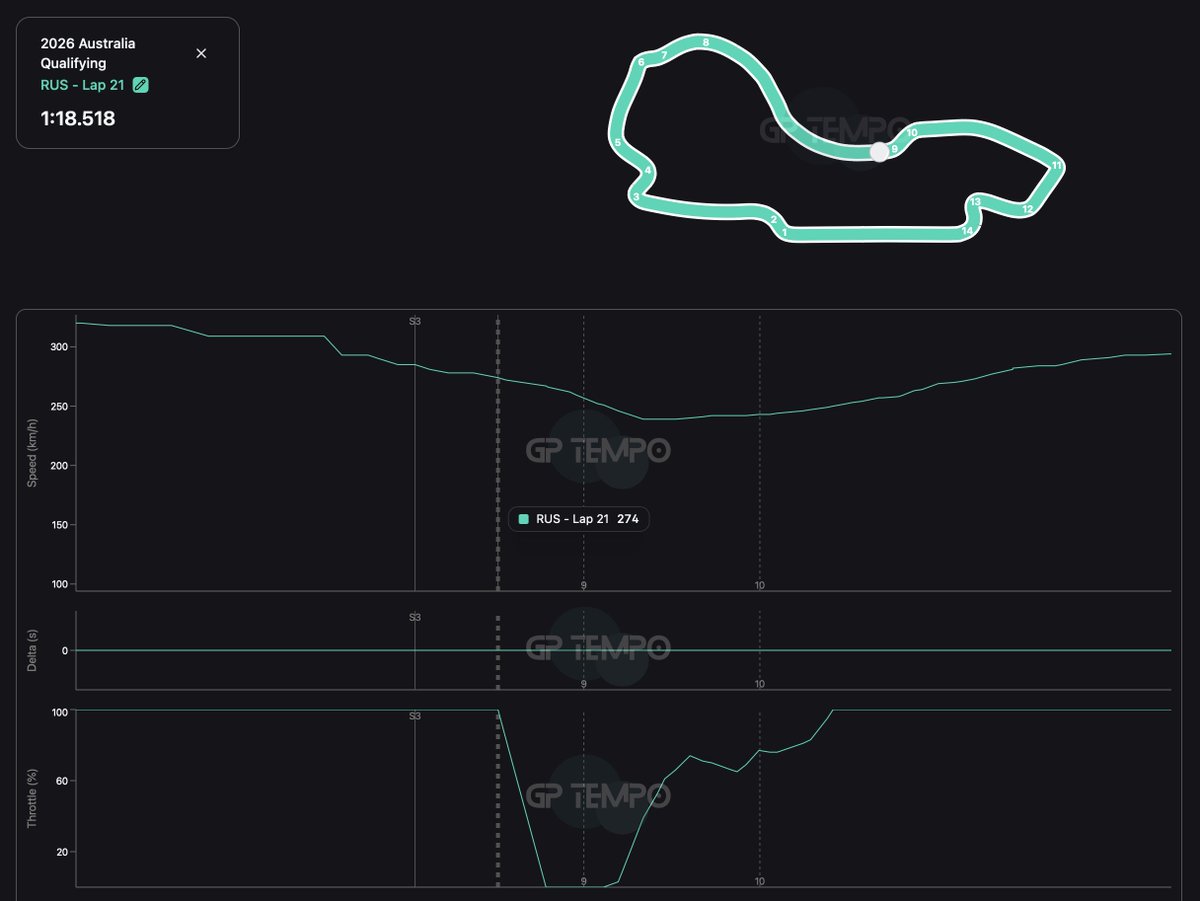
Task: Select turn 5 marker on the track map
Action: point(618,143)
